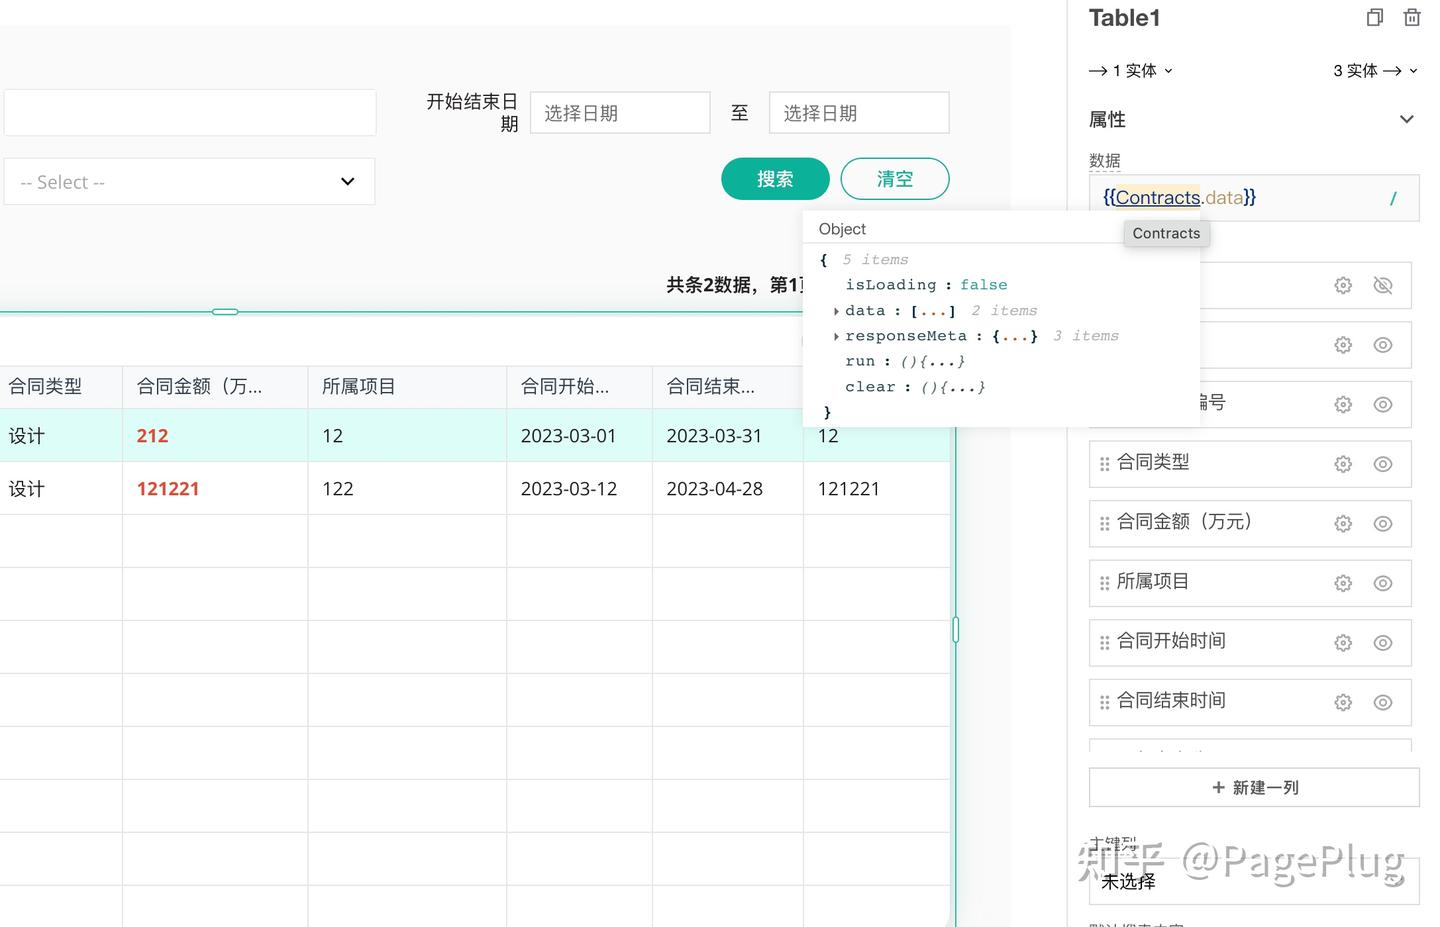Delete Table1 with the trash icon
Image resolution: width=1440 pixels, height=927 pixels.
point(1411,17)
